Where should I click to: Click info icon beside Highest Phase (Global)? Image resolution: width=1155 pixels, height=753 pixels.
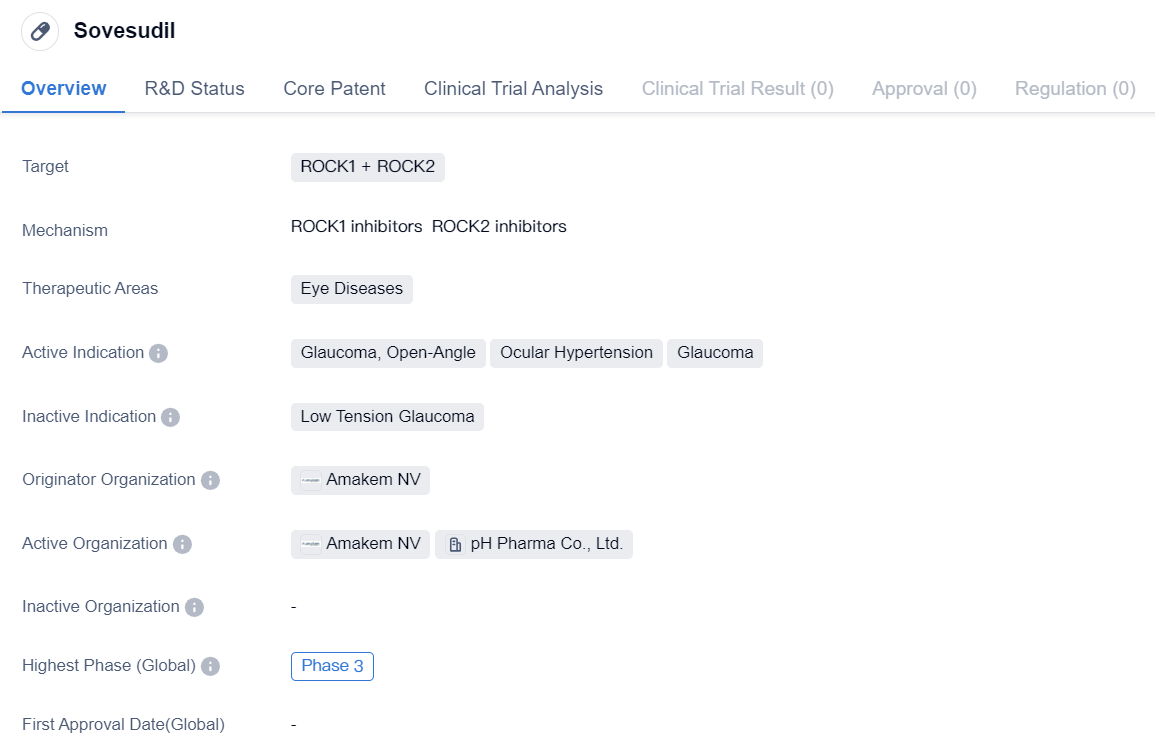point(210,666)
